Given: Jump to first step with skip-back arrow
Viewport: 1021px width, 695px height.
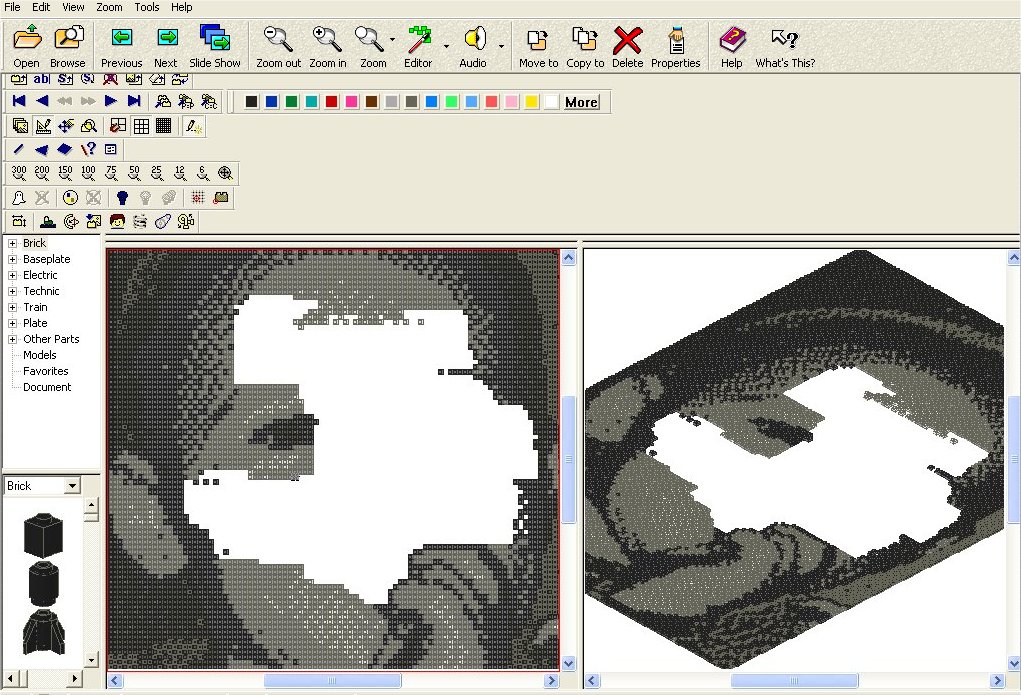Looking at the screenshot, I should click(x=19, y=101).
